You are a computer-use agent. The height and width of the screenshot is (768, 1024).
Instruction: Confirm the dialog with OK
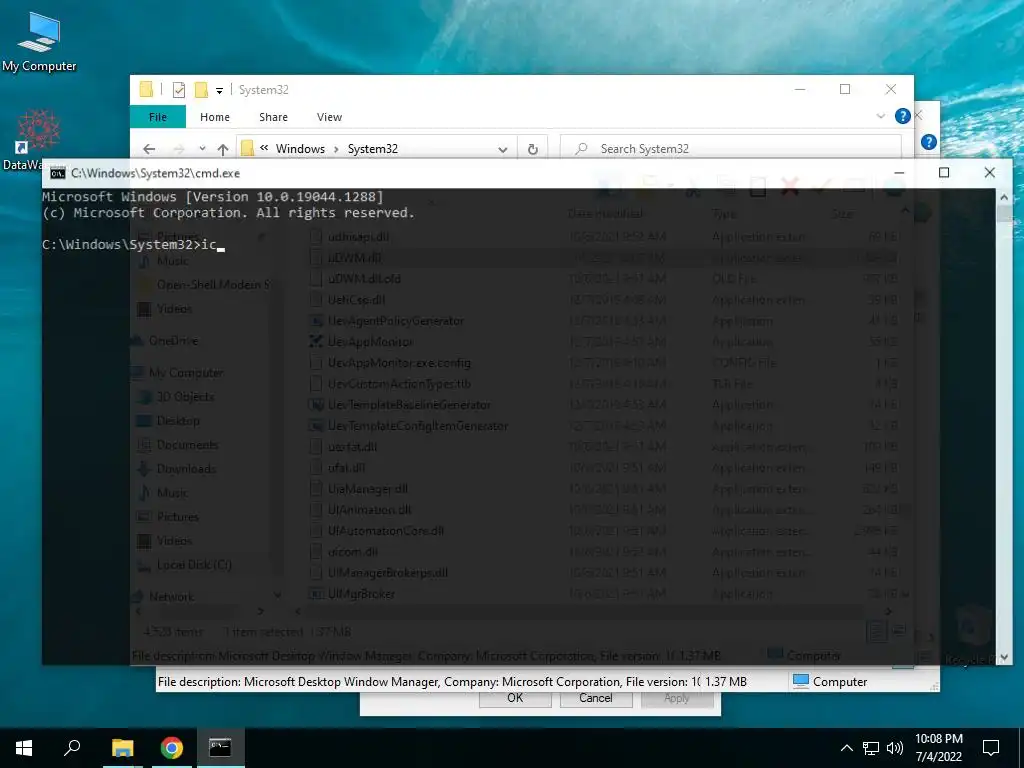(515, 698)
